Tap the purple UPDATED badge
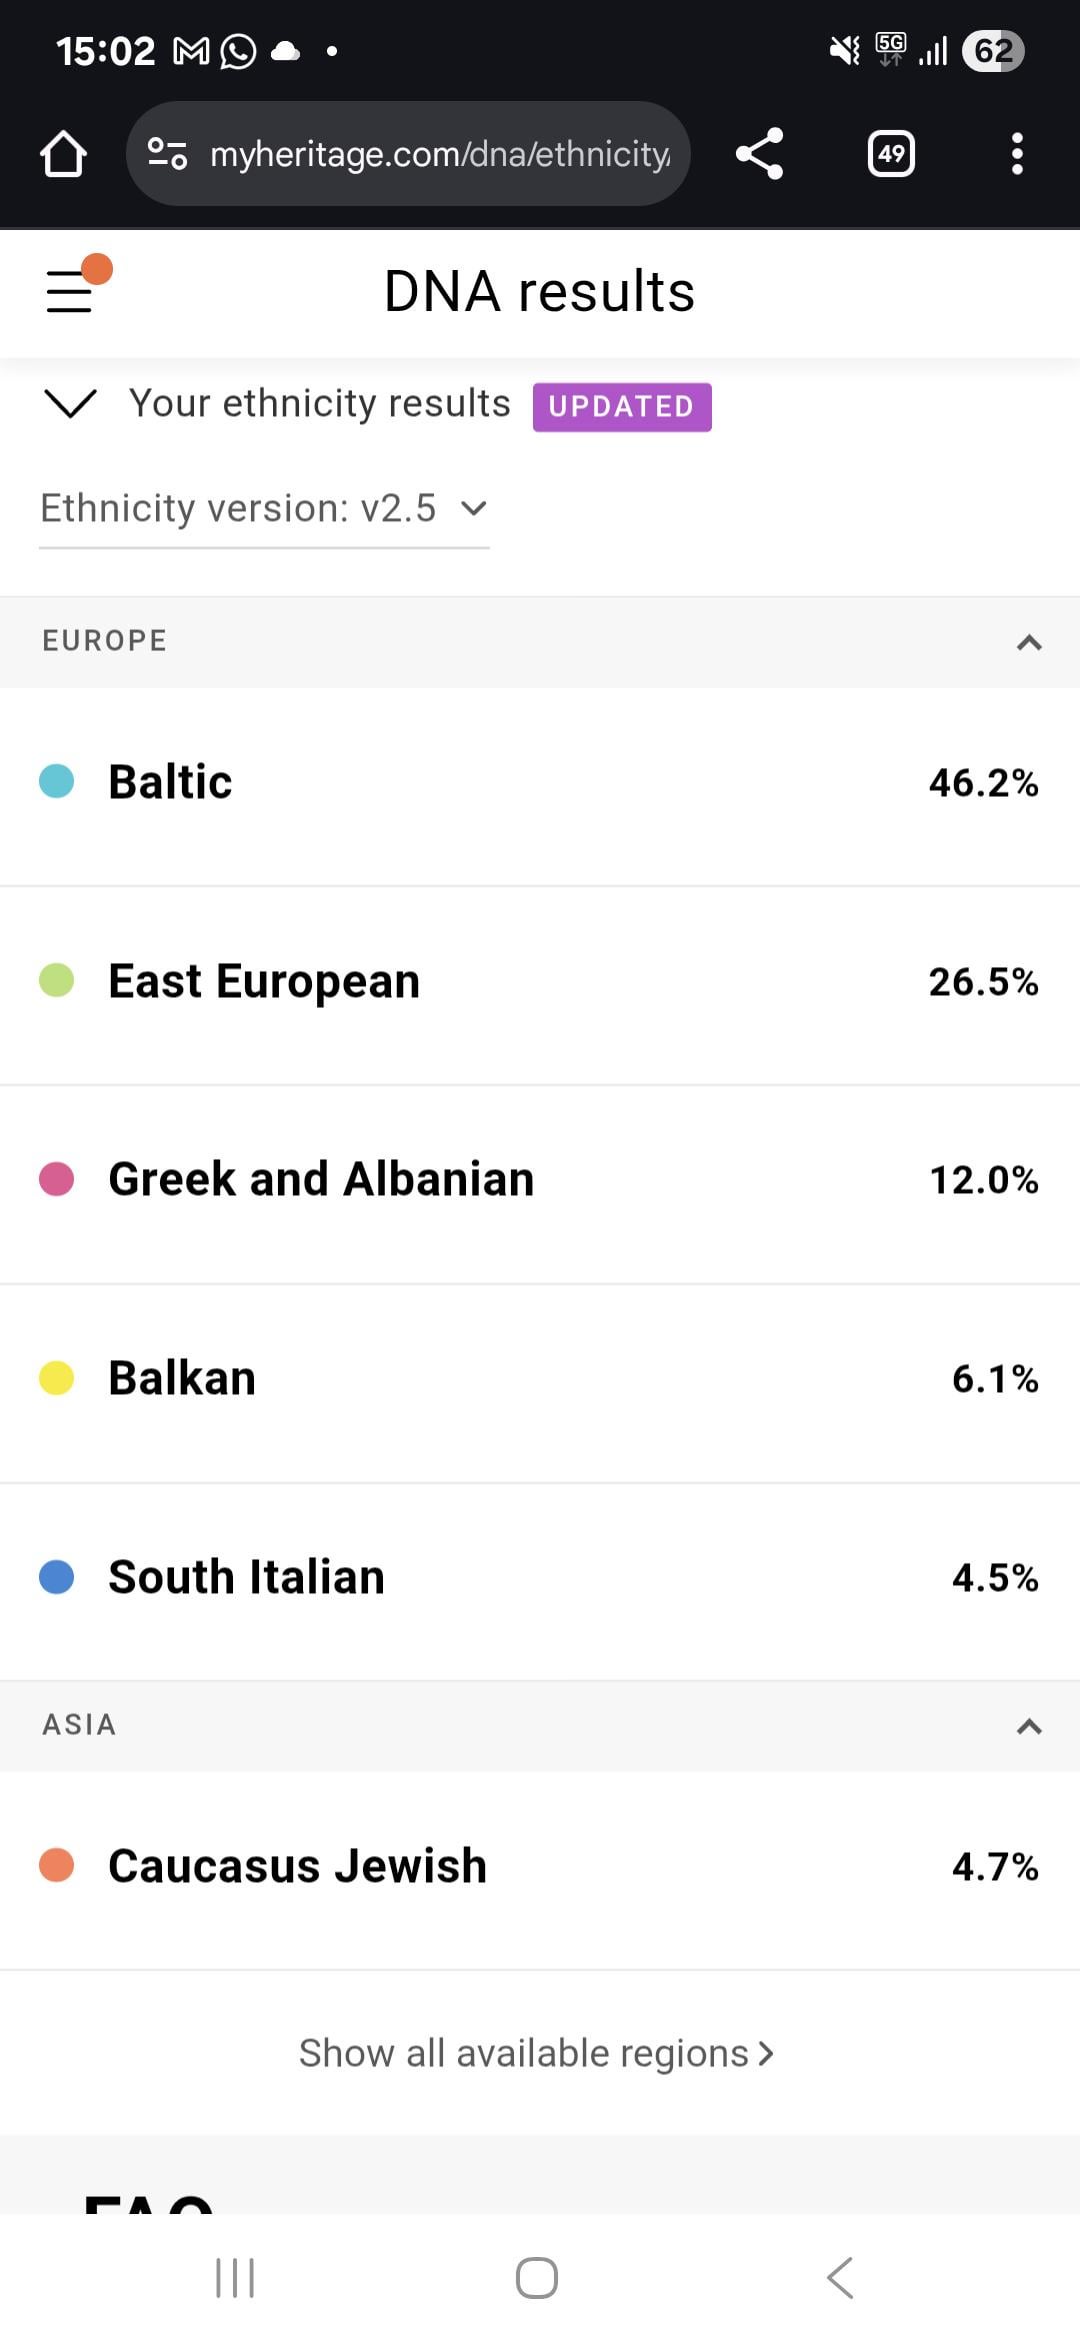Screen dimensions: 1080x2340 click(622, 407)
